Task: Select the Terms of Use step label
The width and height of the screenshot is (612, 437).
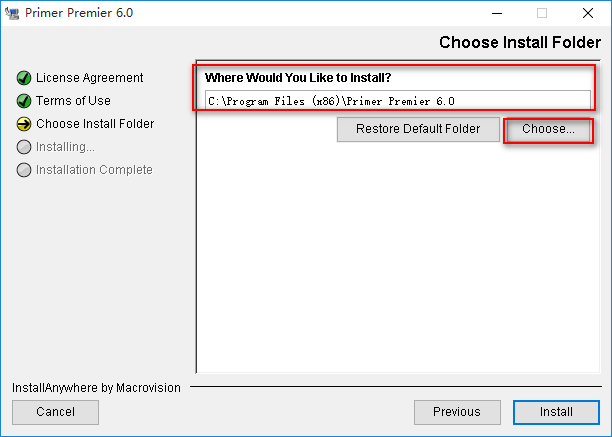Action: click(x=73, y=101)
